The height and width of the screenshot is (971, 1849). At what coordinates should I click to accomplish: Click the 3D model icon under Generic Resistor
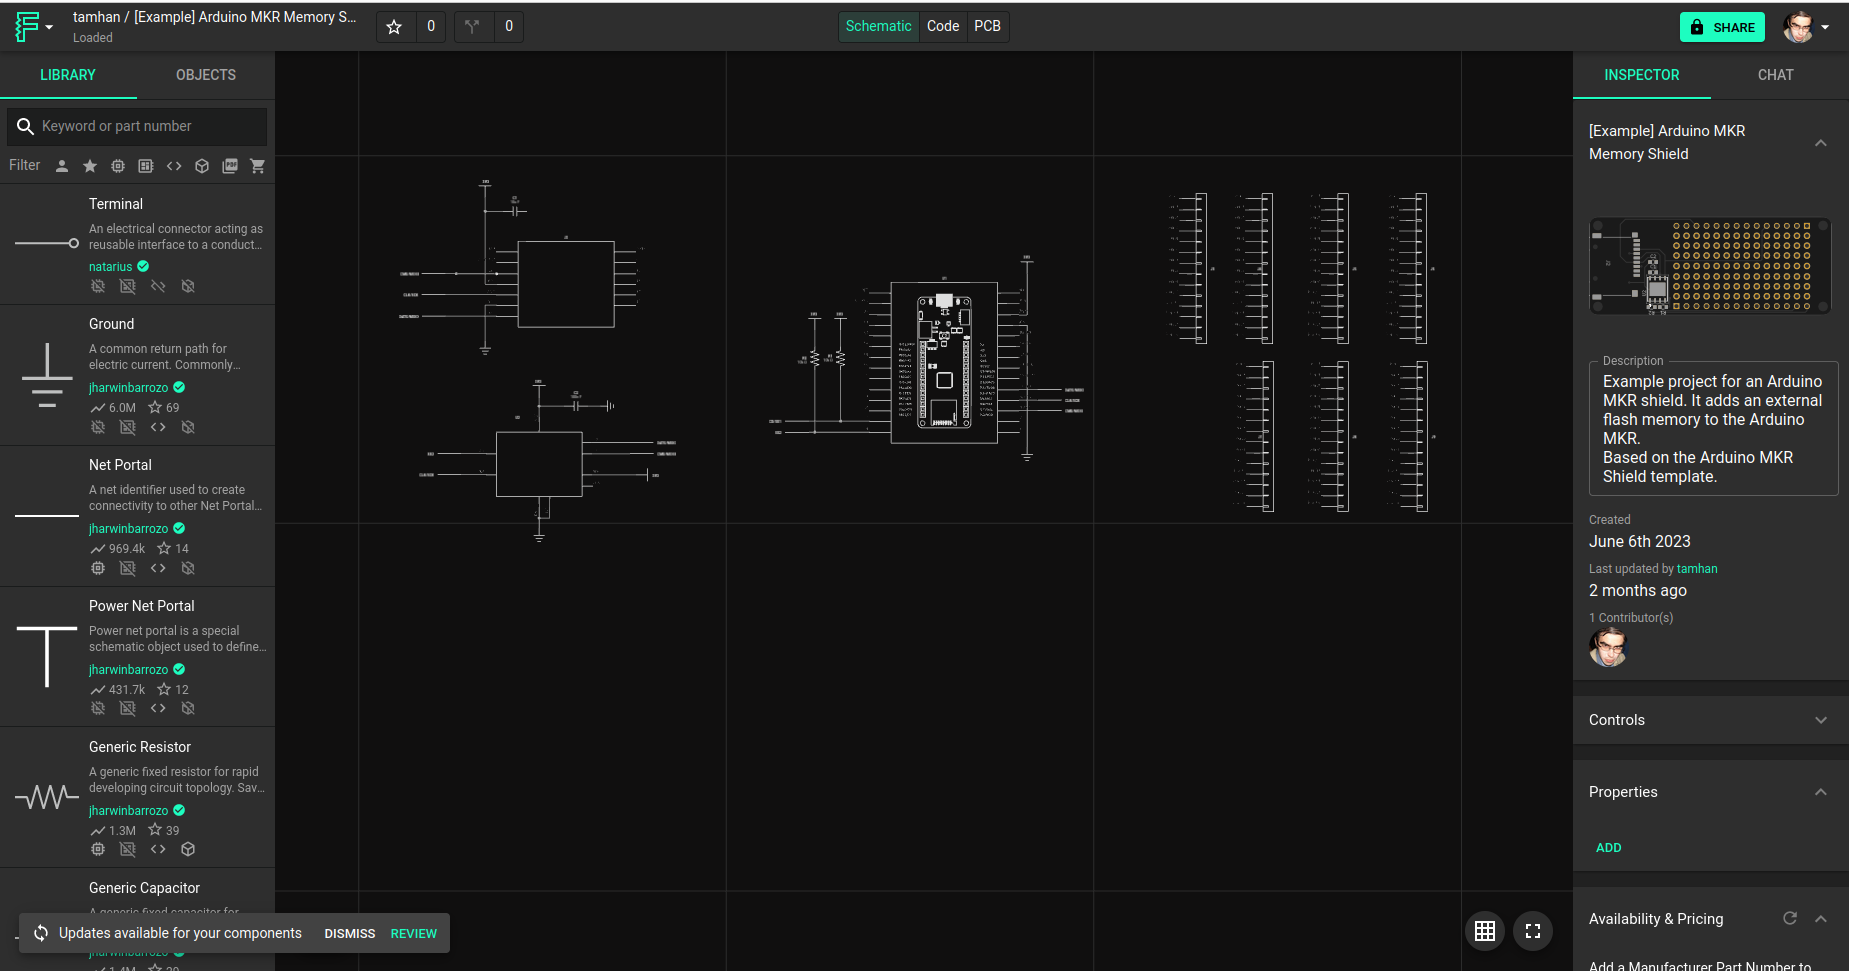coord(188,849)
